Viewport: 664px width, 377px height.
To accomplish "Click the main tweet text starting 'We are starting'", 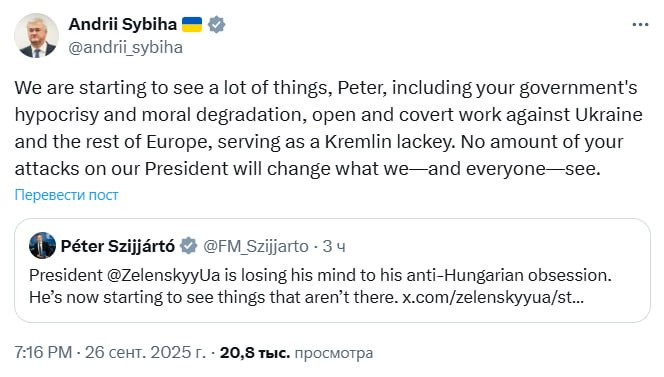I will [x=328, y=128].
